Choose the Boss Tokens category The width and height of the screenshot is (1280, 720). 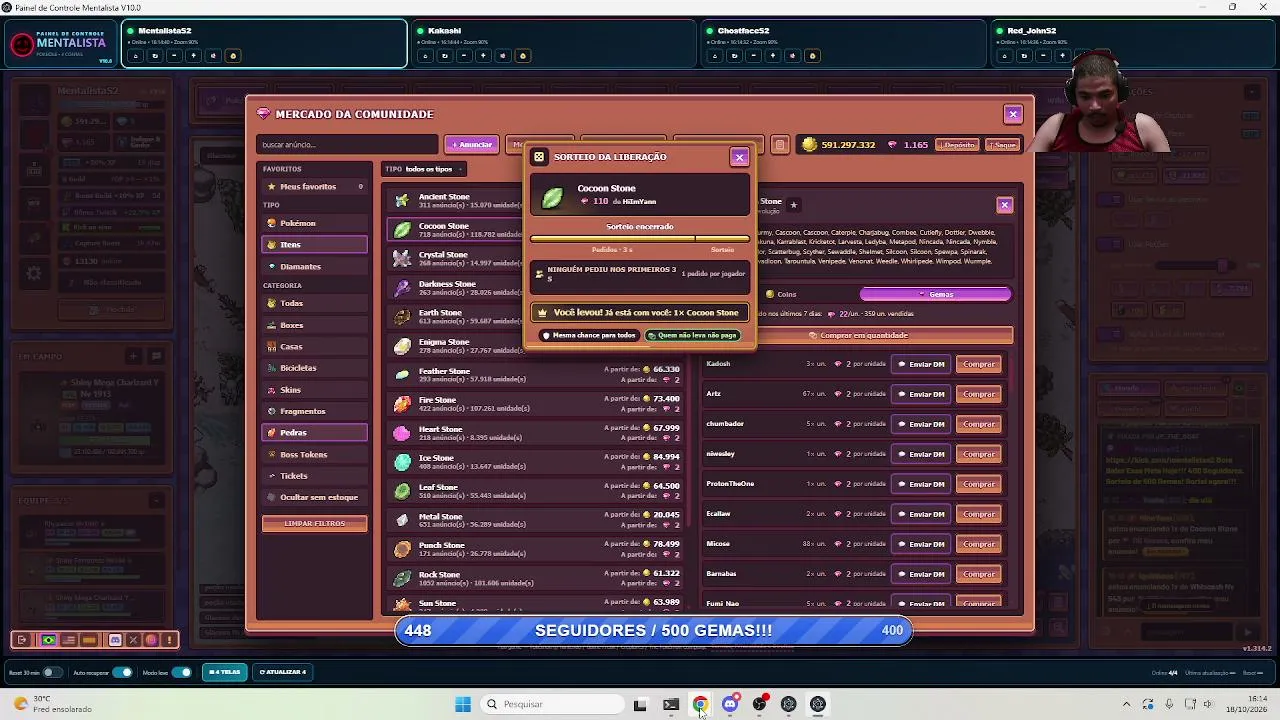click(314, 454)
